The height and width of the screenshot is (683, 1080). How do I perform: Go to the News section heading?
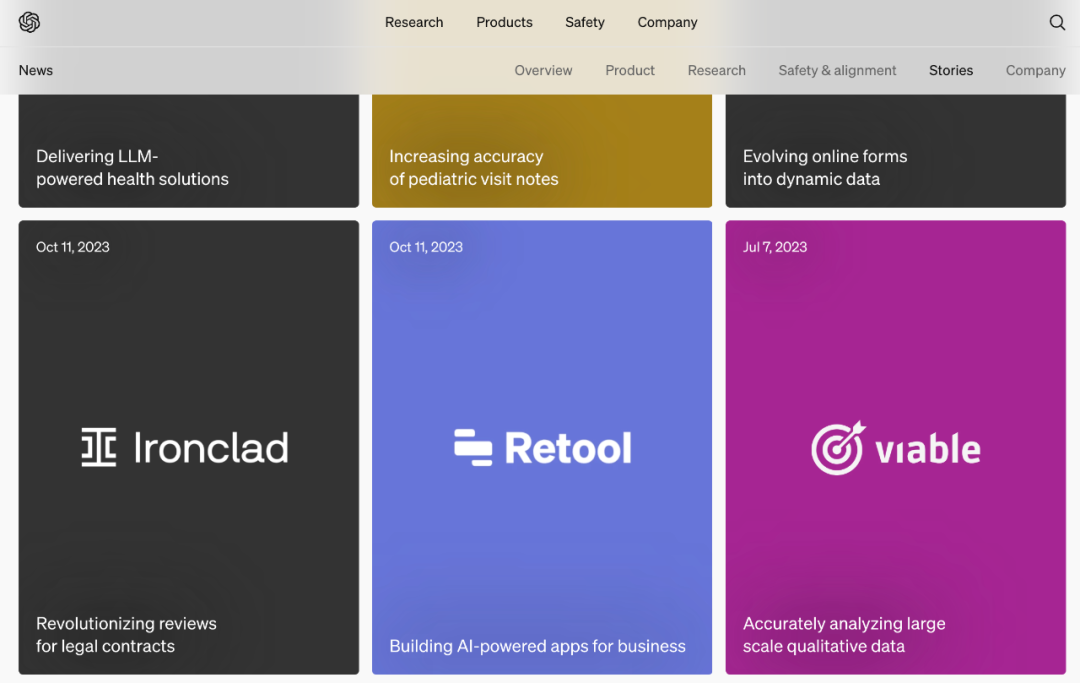coord(36,70)
